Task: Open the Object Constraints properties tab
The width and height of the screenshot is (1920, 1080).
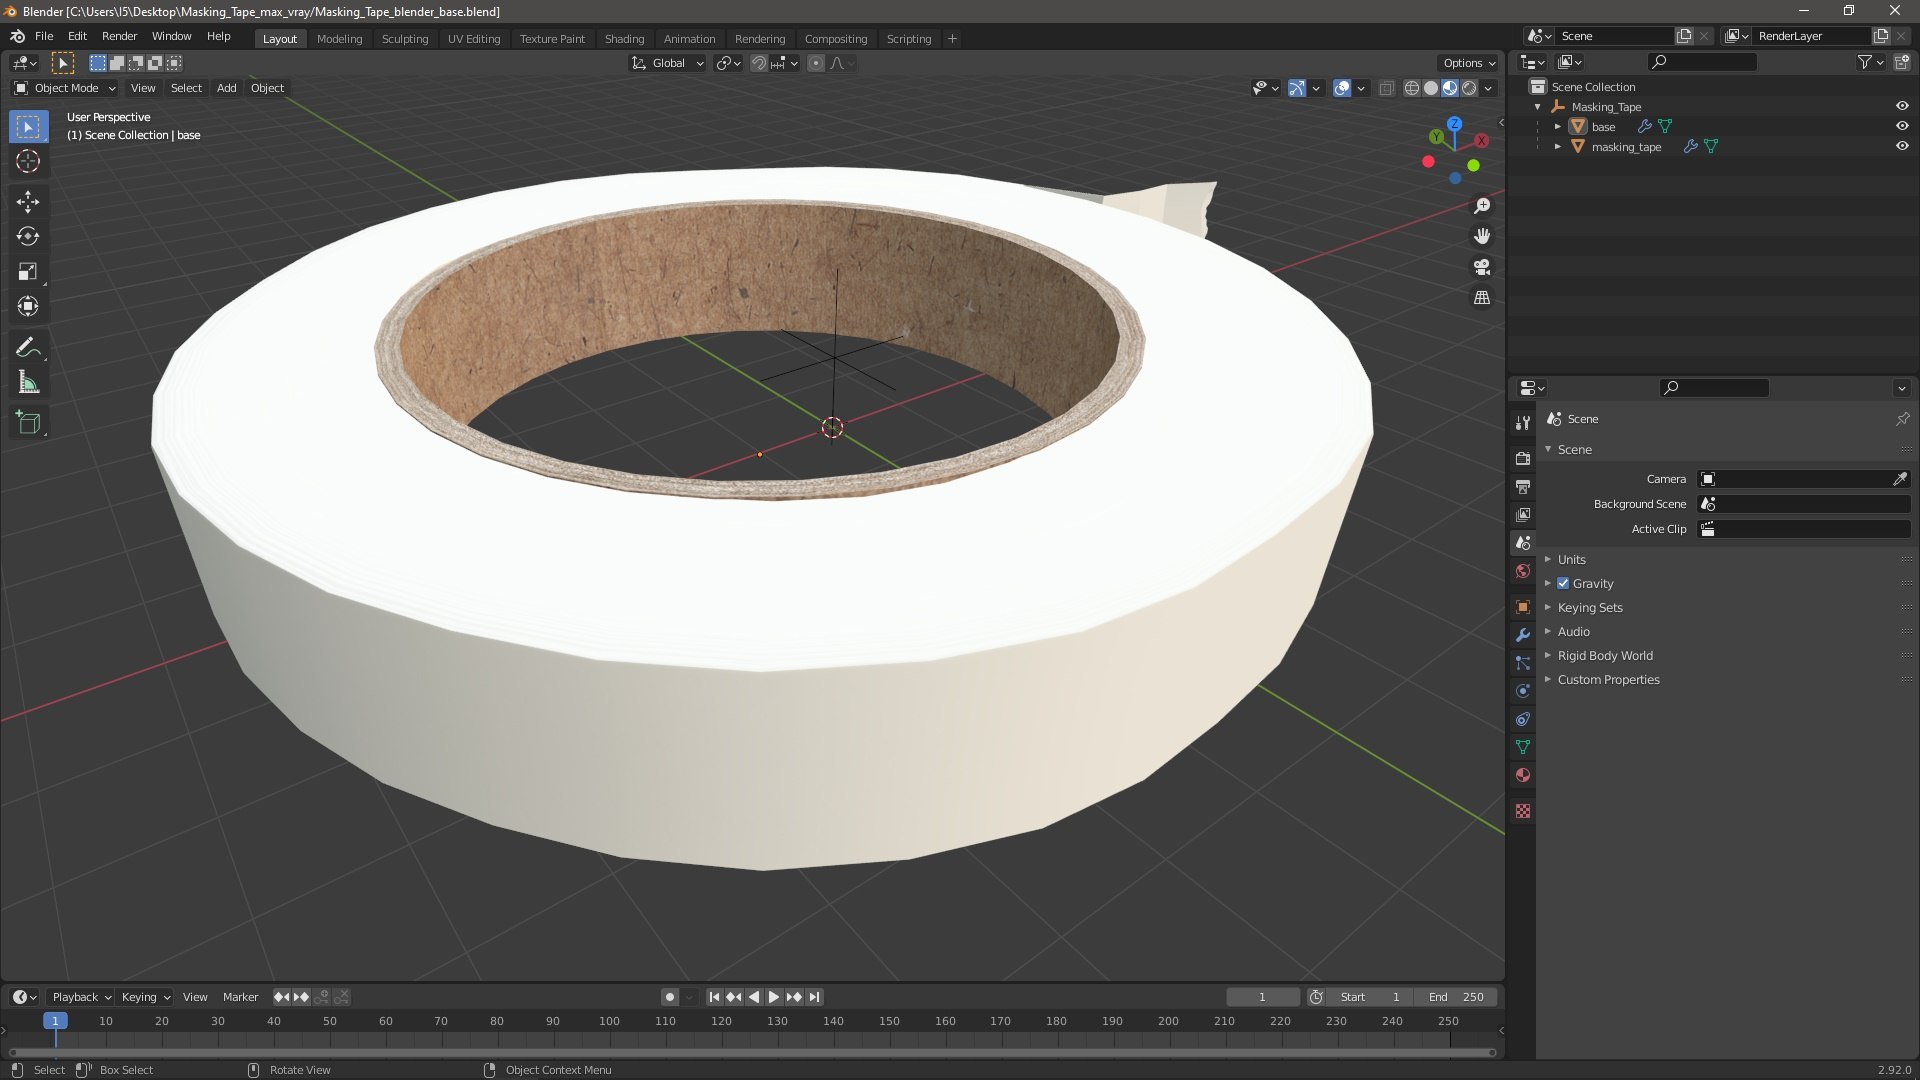Action: coord(1523,719)
